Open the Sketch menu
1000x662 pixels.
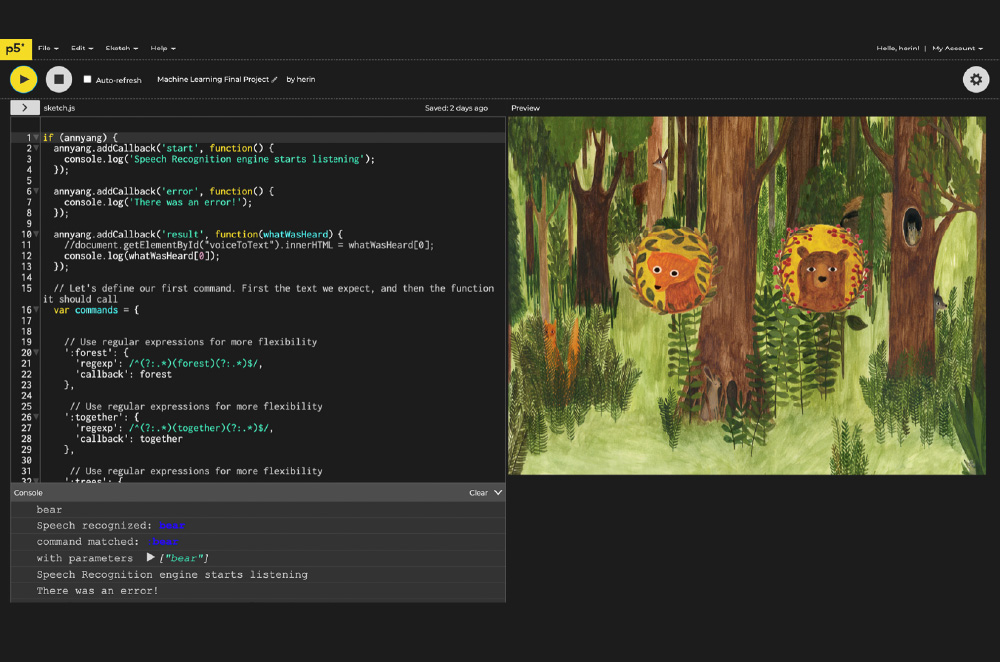pos(121,48)
